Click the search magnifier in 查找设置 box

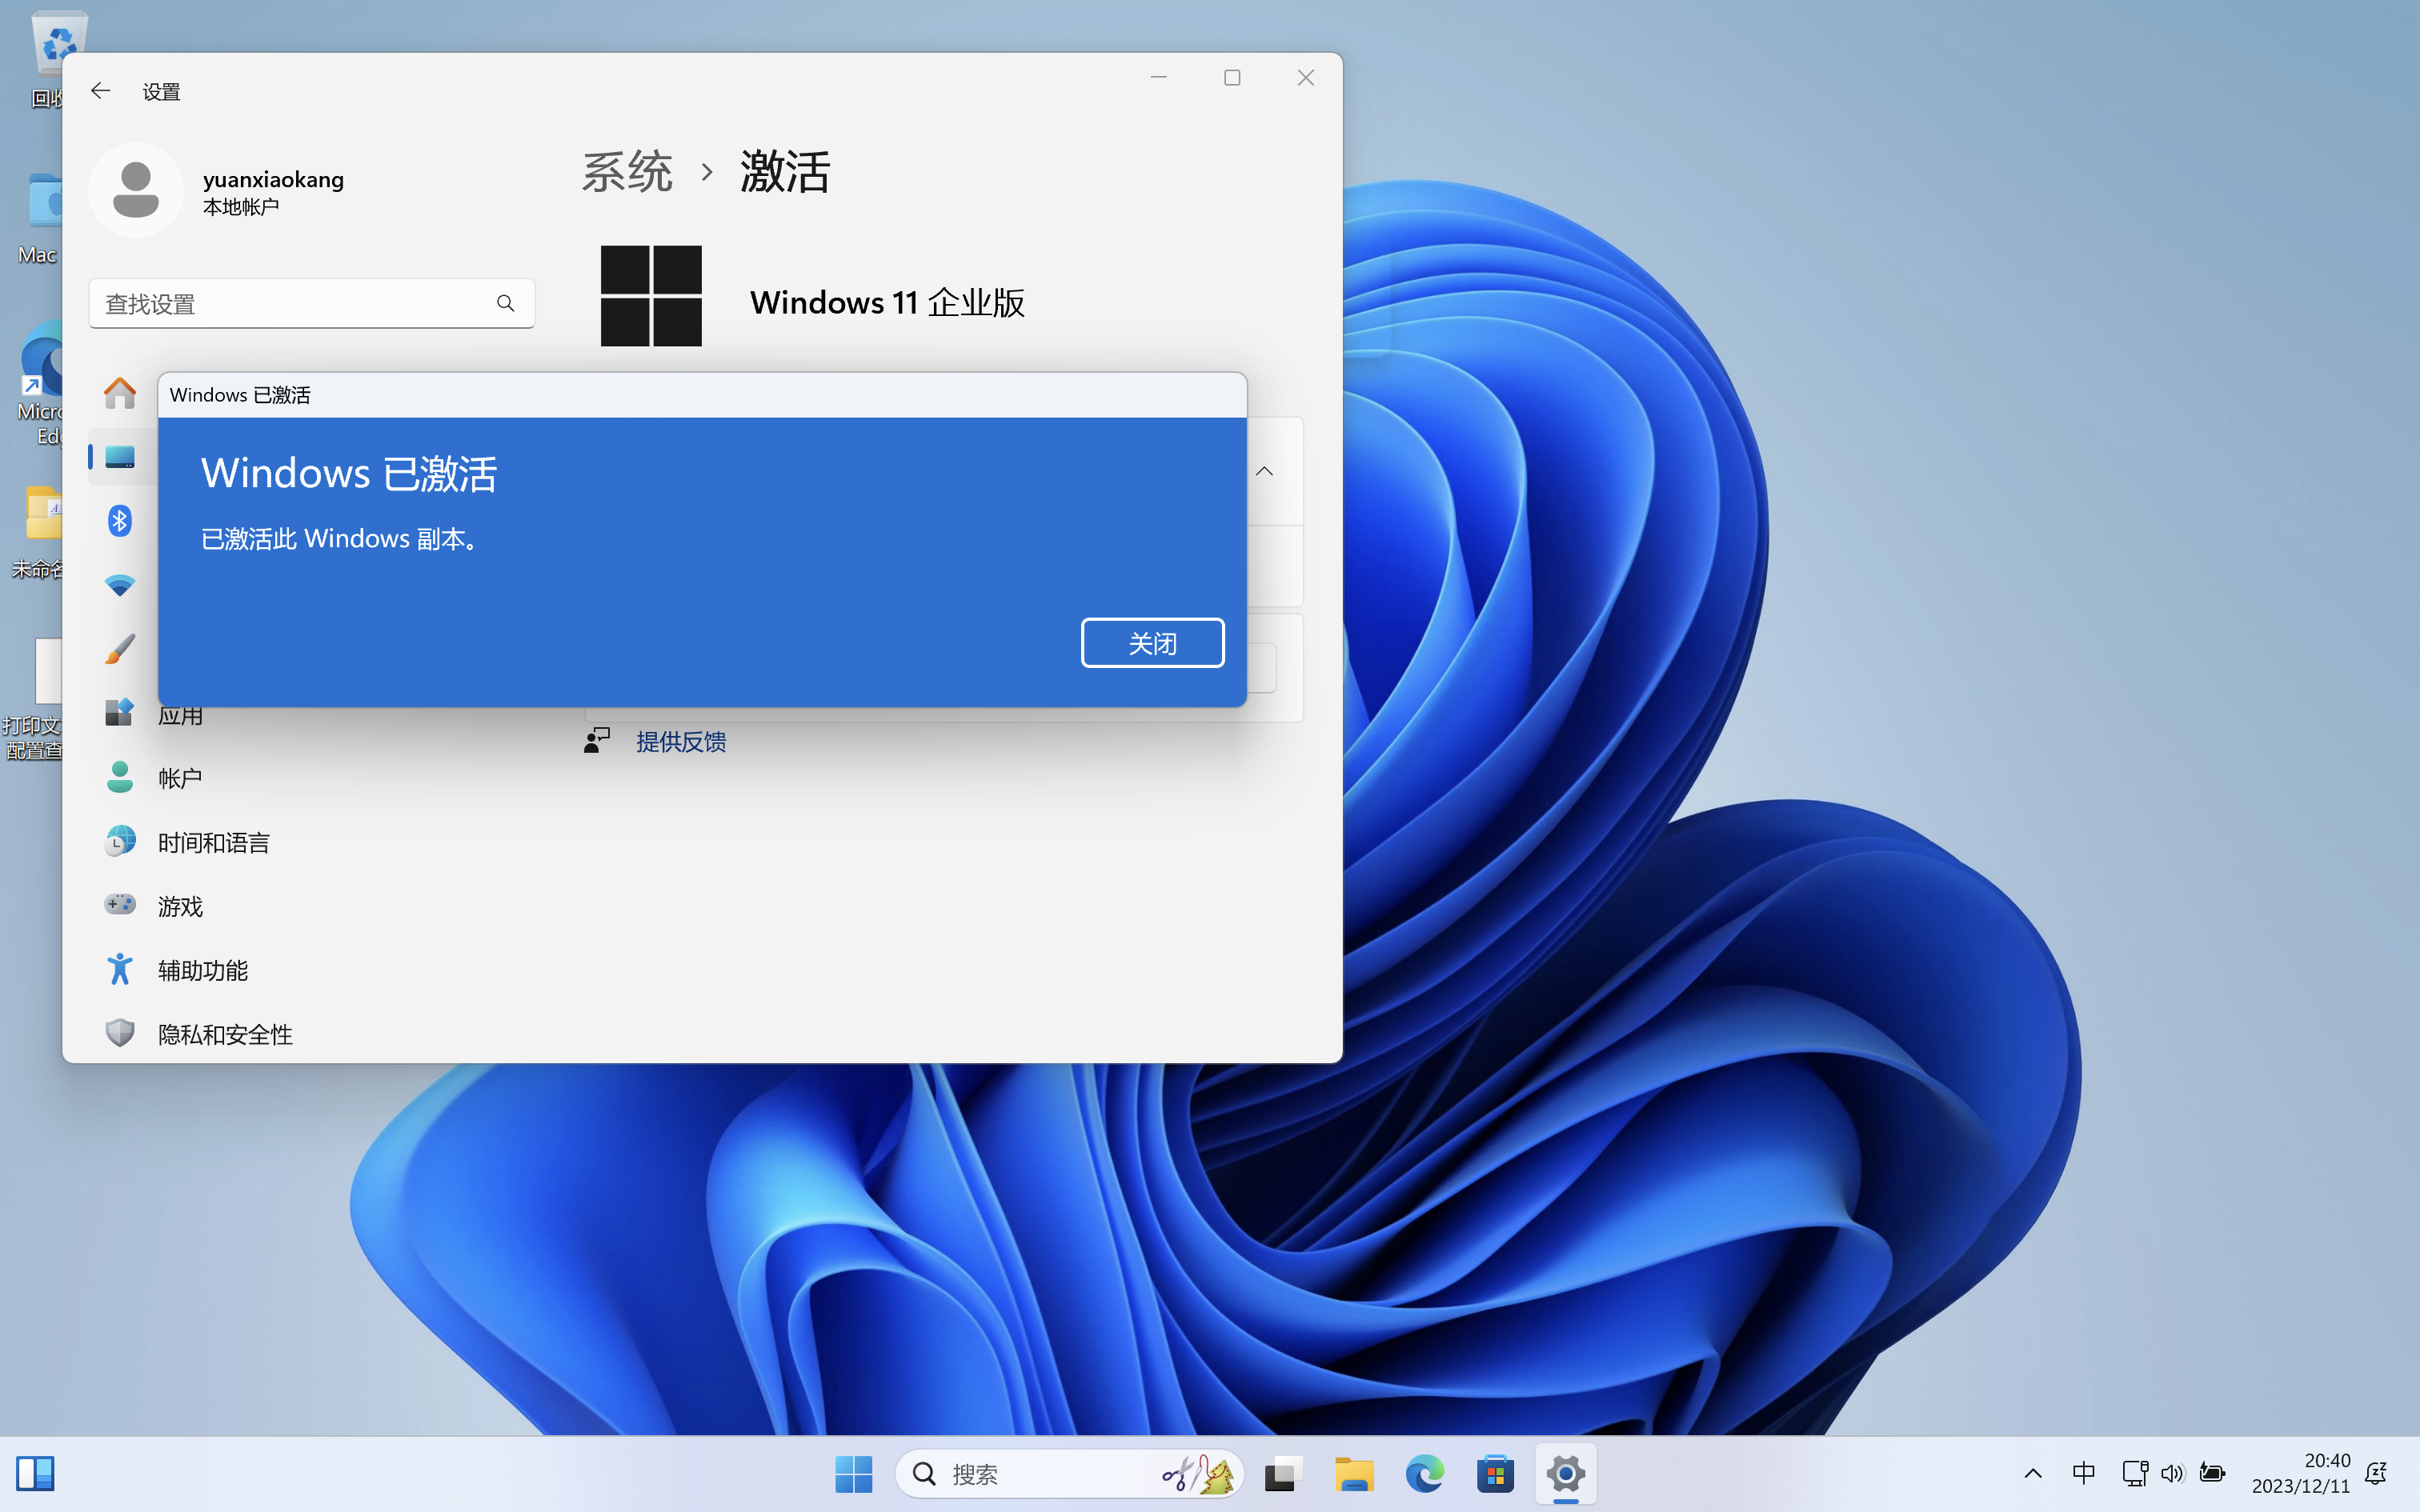(506, 303)
